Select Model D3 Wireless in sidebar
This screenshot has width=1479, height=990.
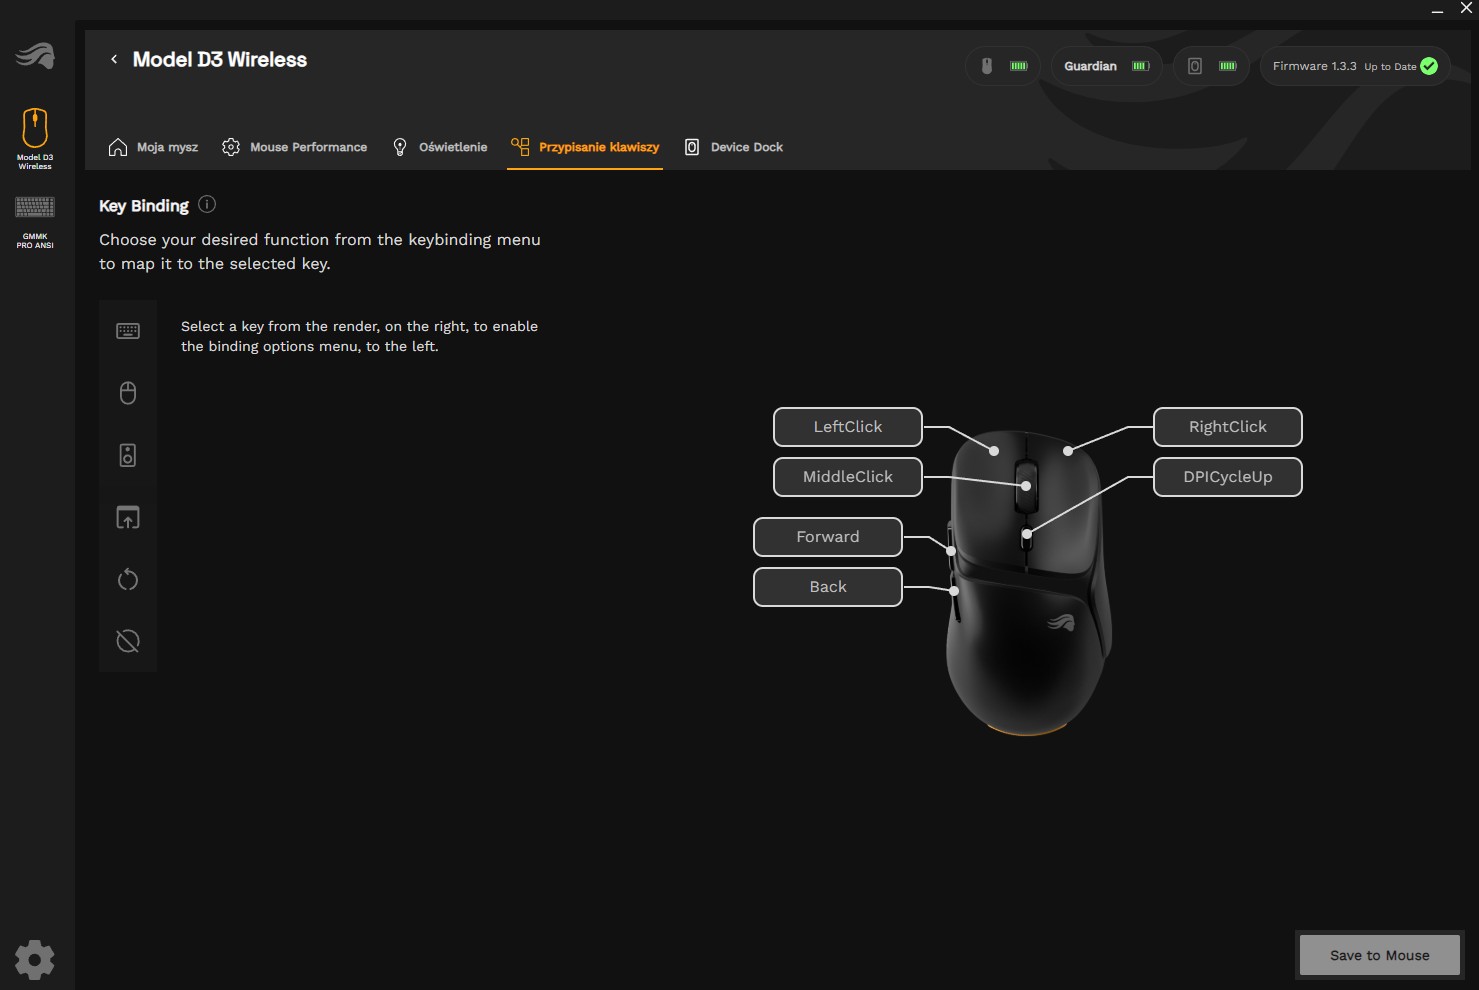[x=35, y=138]
